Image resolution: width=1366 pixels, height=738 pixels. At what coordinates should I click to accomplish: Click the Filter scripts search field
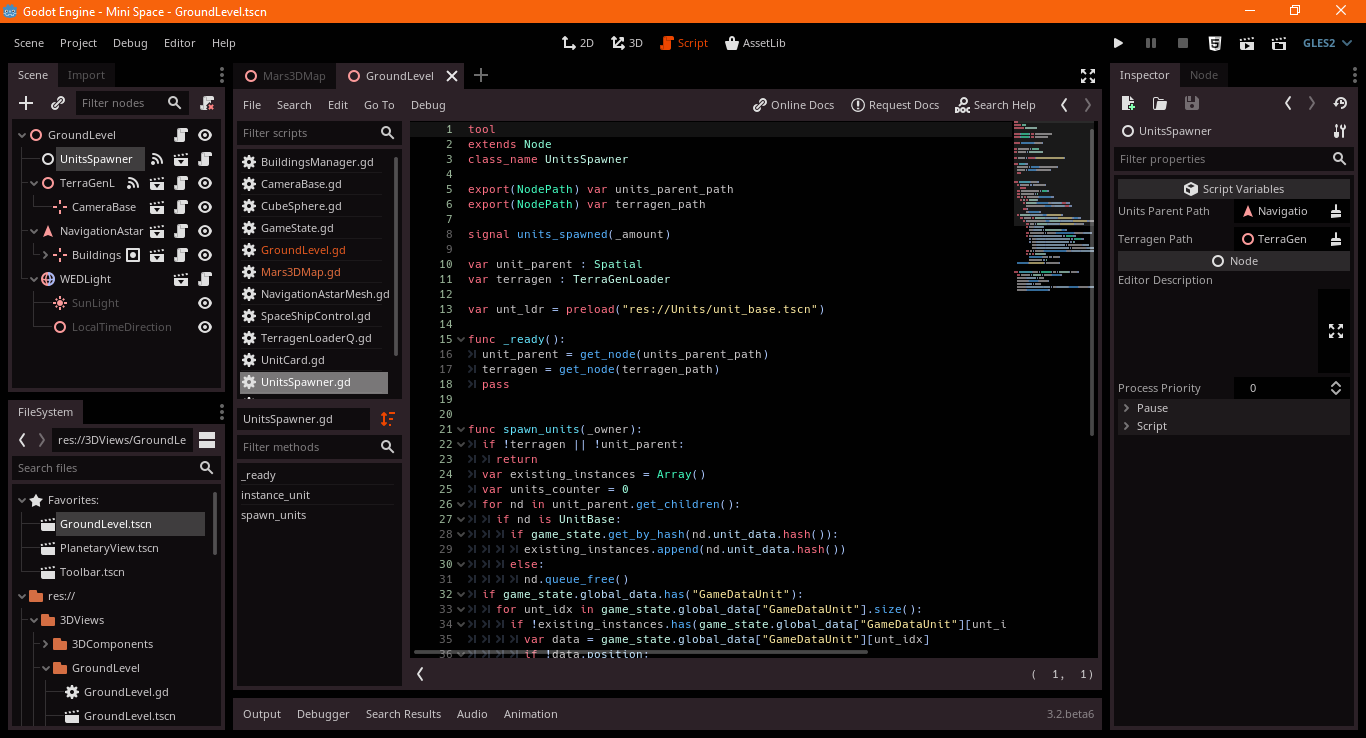(318, 133)
